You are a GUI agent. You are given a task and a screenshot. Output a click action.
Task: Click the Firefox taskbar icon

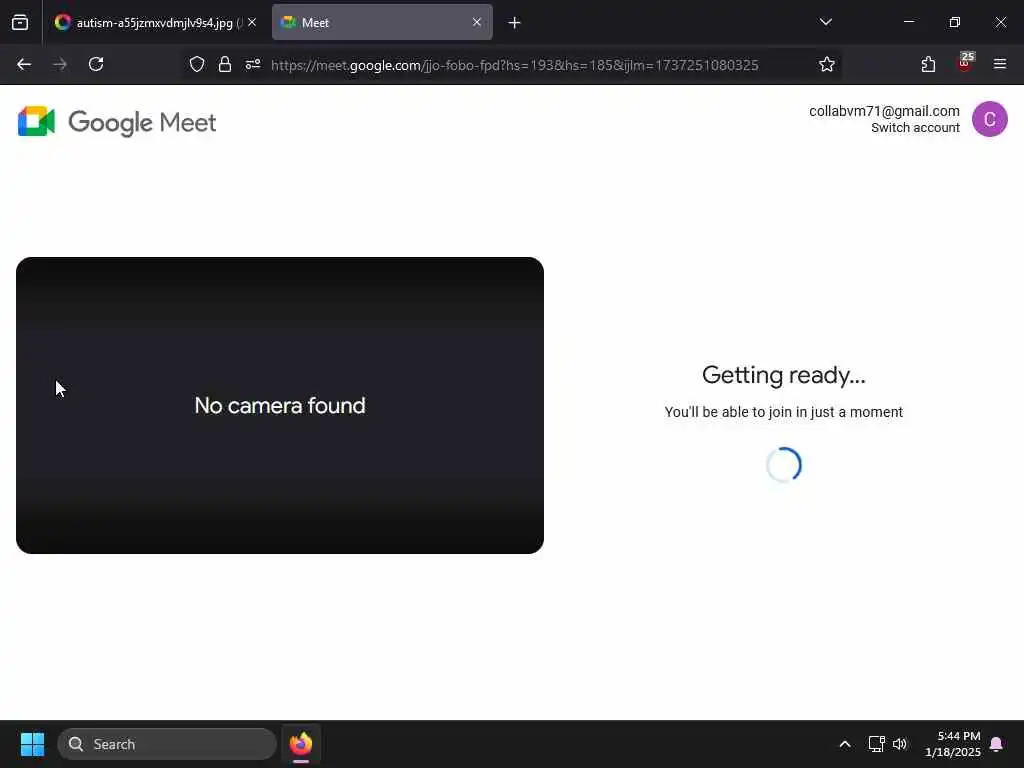coord(301,744)
